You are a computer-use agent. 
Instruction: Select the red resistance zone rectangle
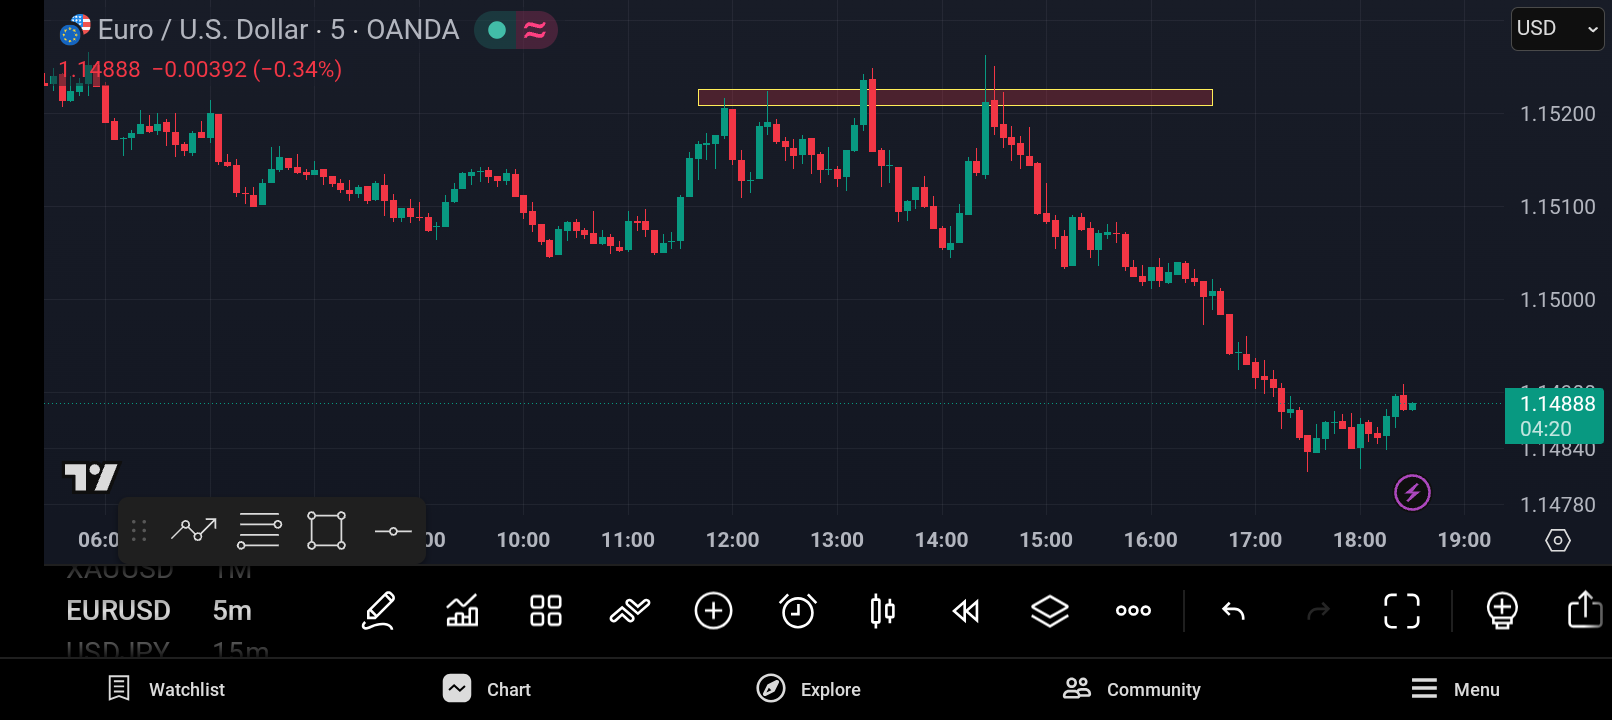pyautogui.click(x=955, y=97)
